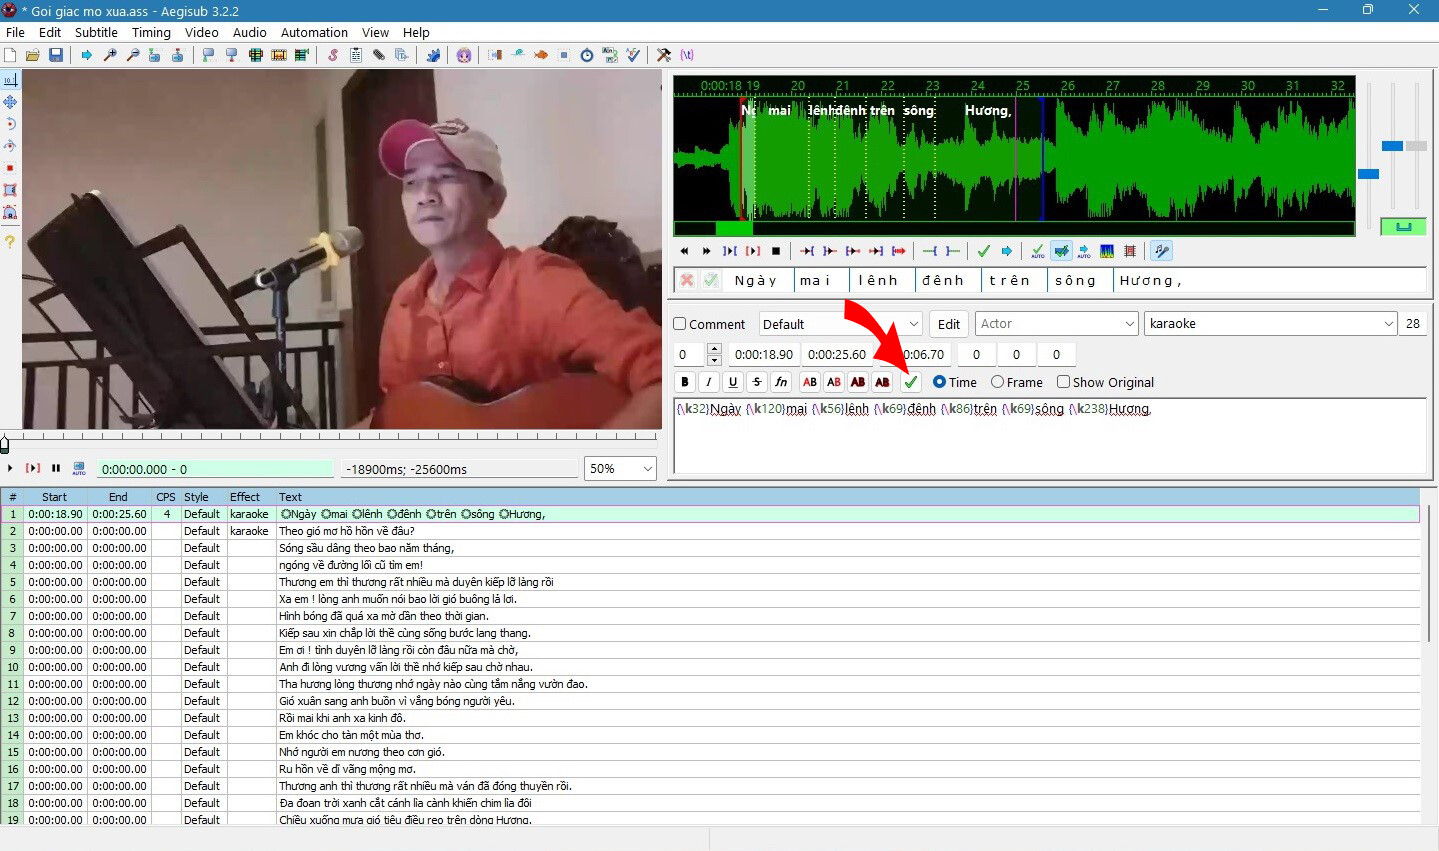1439x851 pixels.
Task: Open the script Properties clipboard icon
Action: click(355, 55)
